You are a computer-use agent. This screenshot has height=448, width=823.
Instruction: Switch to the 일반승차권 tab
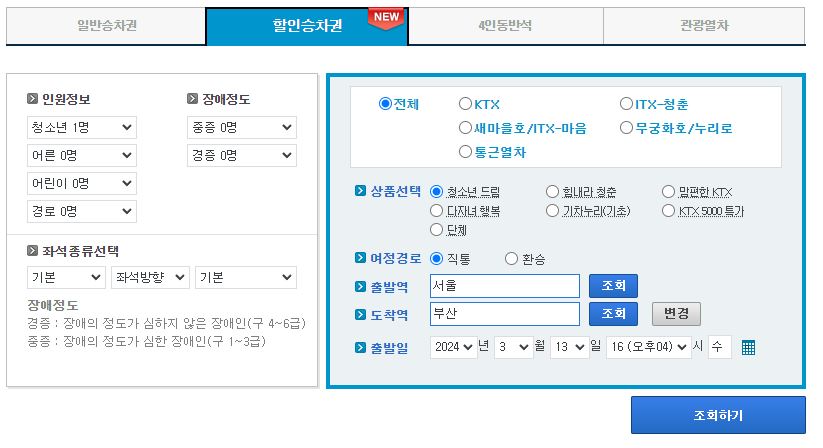[107, 25]
